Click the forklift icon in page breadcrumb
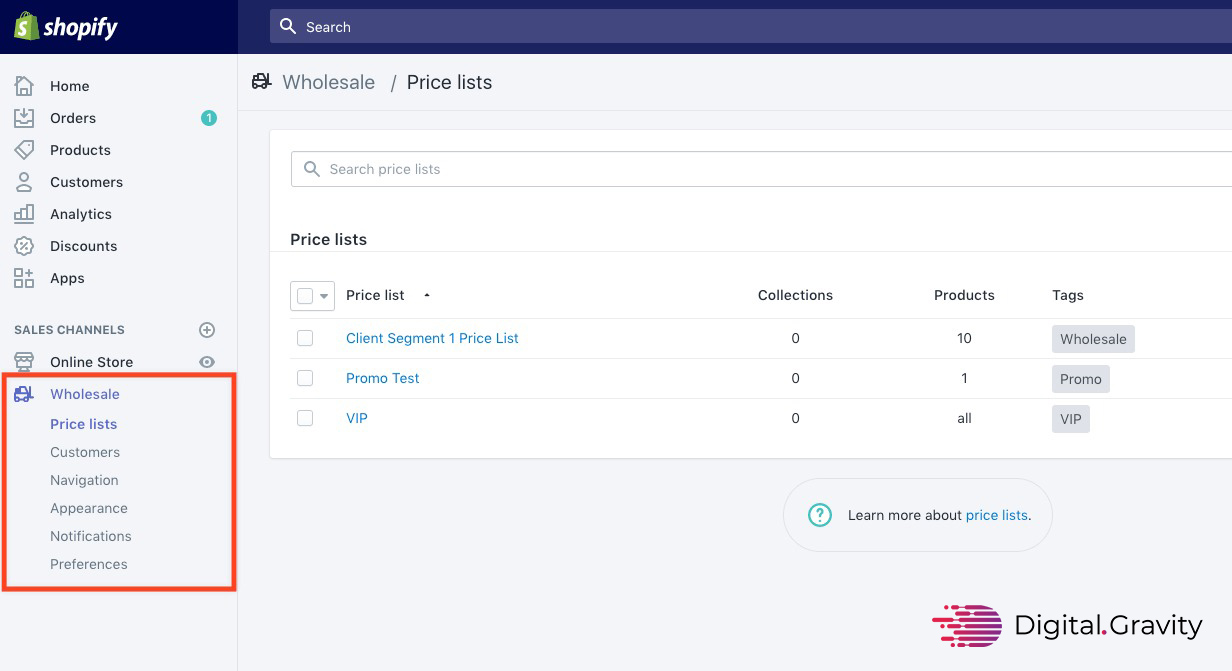1232x671 pixels. 262,81
